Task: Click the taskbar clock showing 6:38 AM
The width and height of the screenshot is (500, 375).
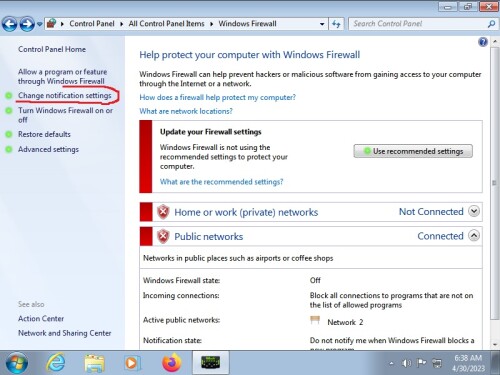Action: (x=468, y=363)
